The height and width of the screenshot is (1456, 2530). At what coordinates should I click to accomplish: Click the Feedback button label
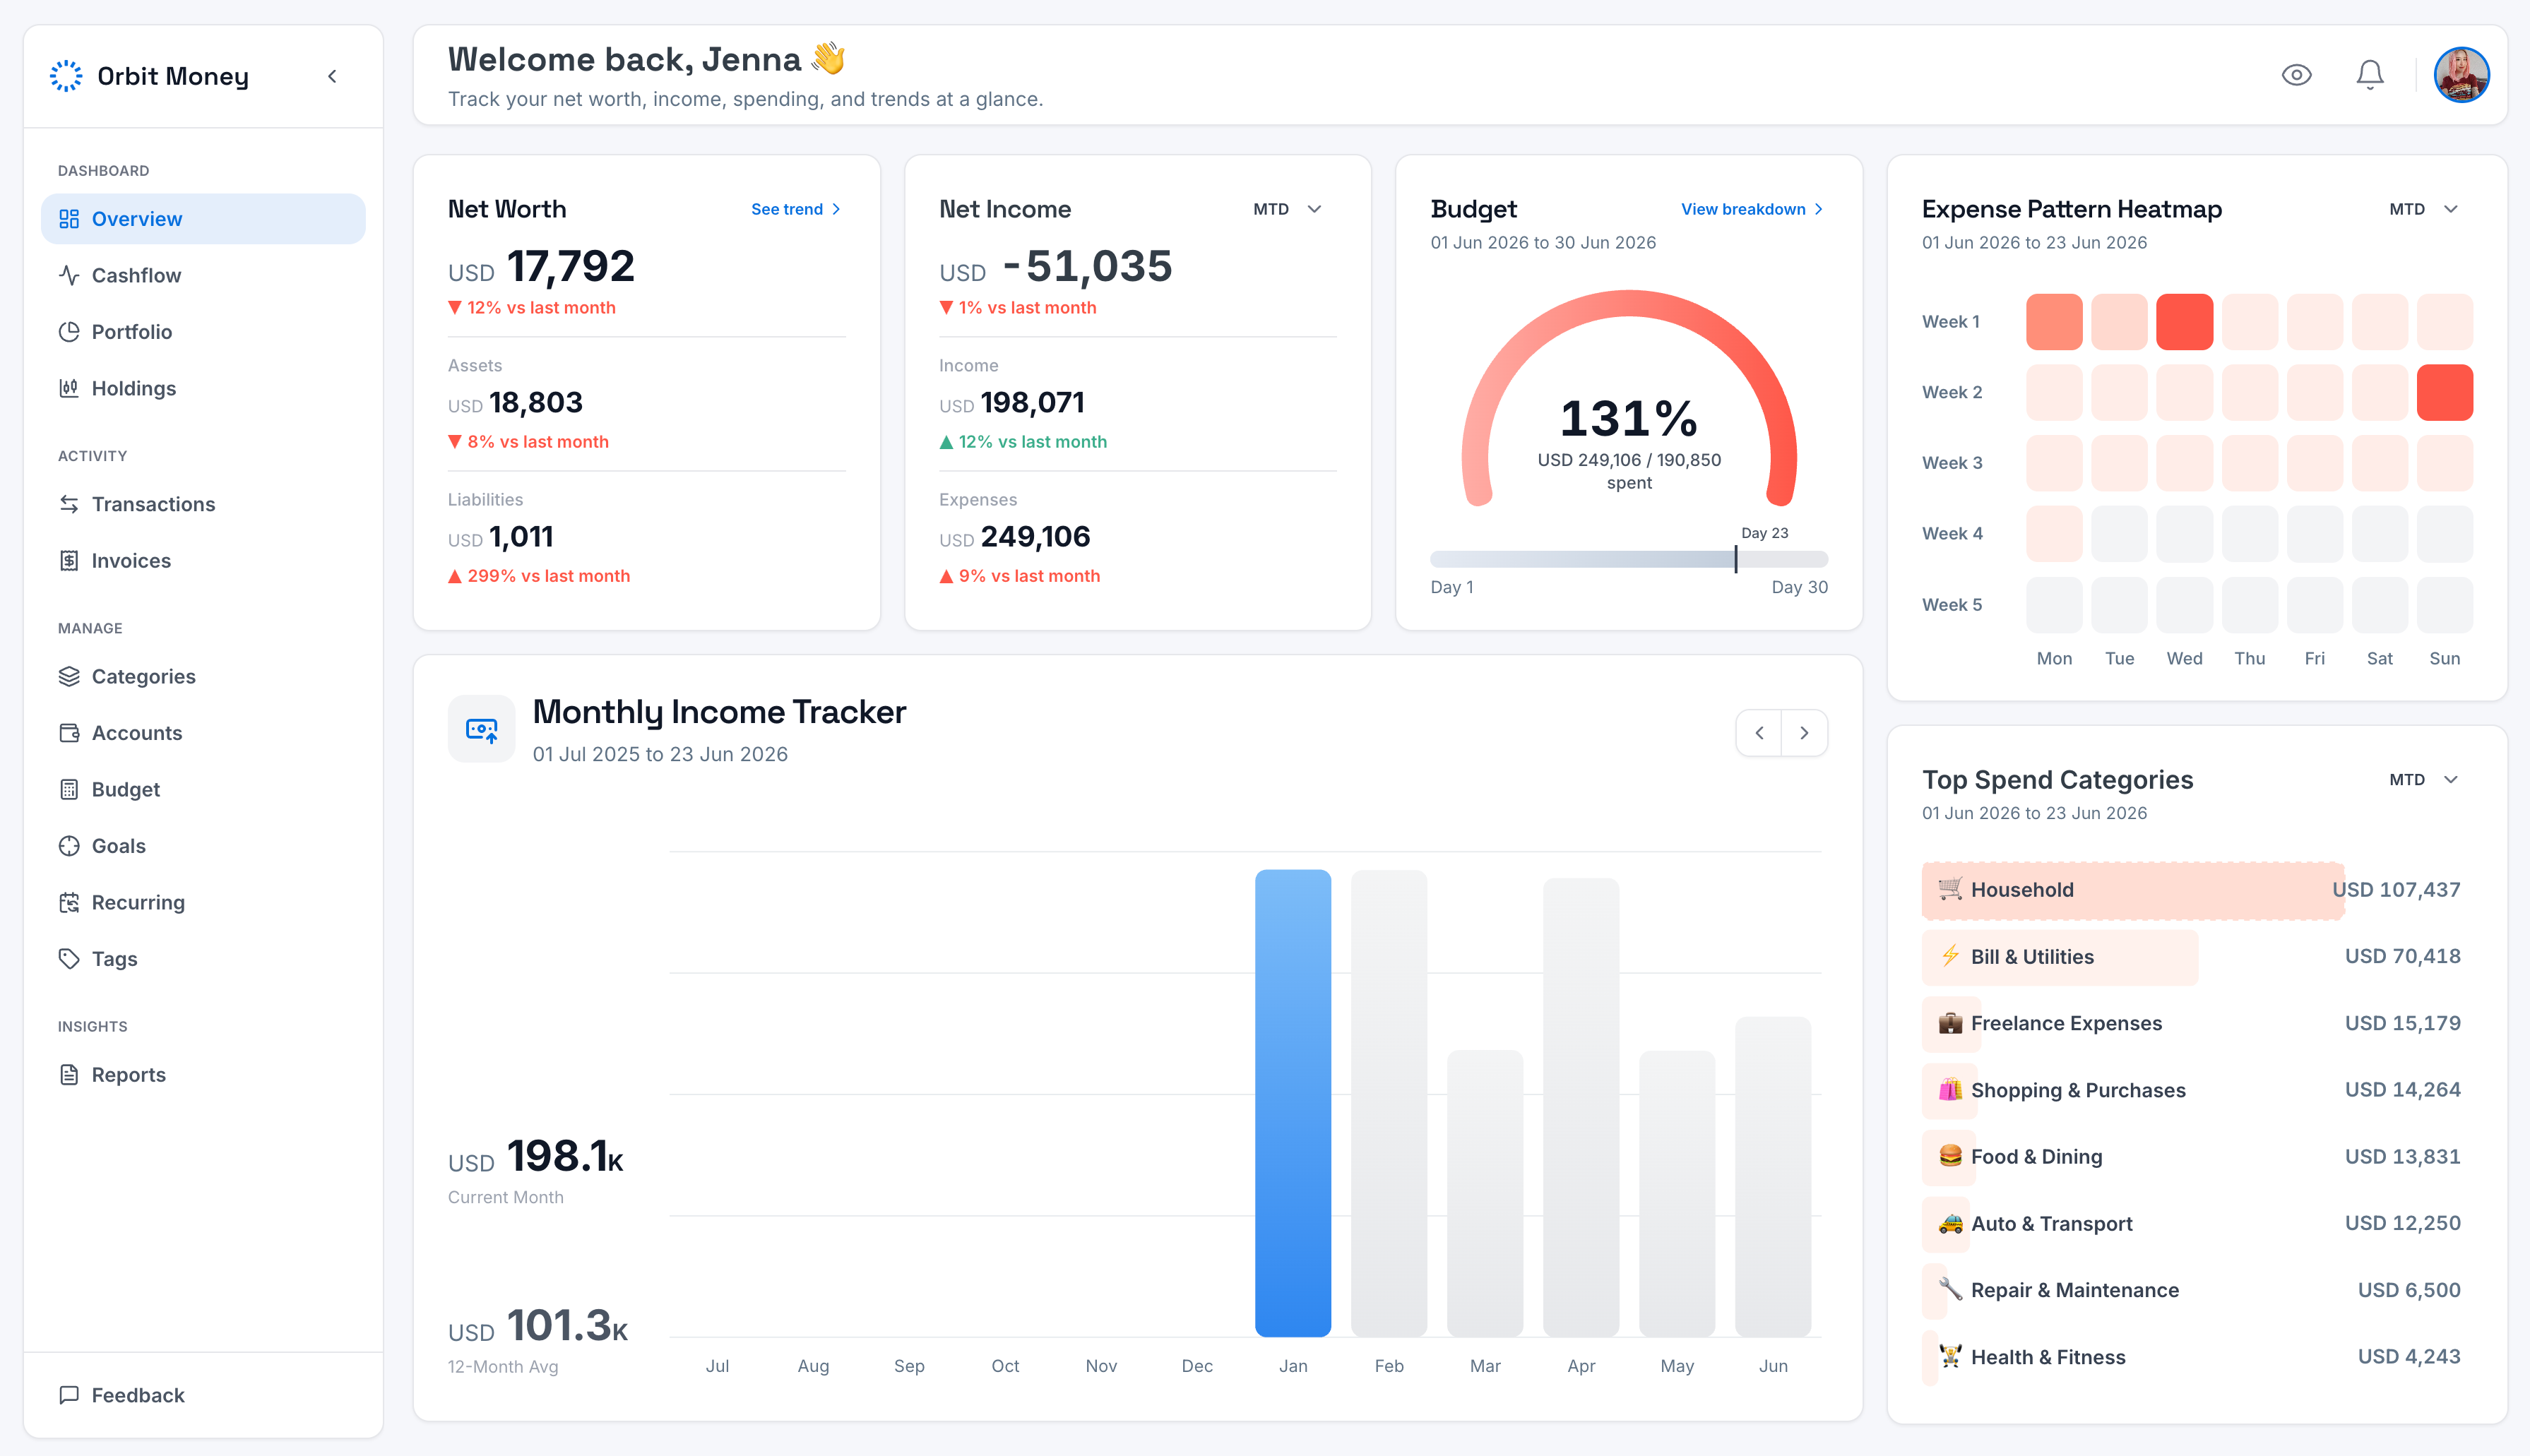tap(138, 1395)
